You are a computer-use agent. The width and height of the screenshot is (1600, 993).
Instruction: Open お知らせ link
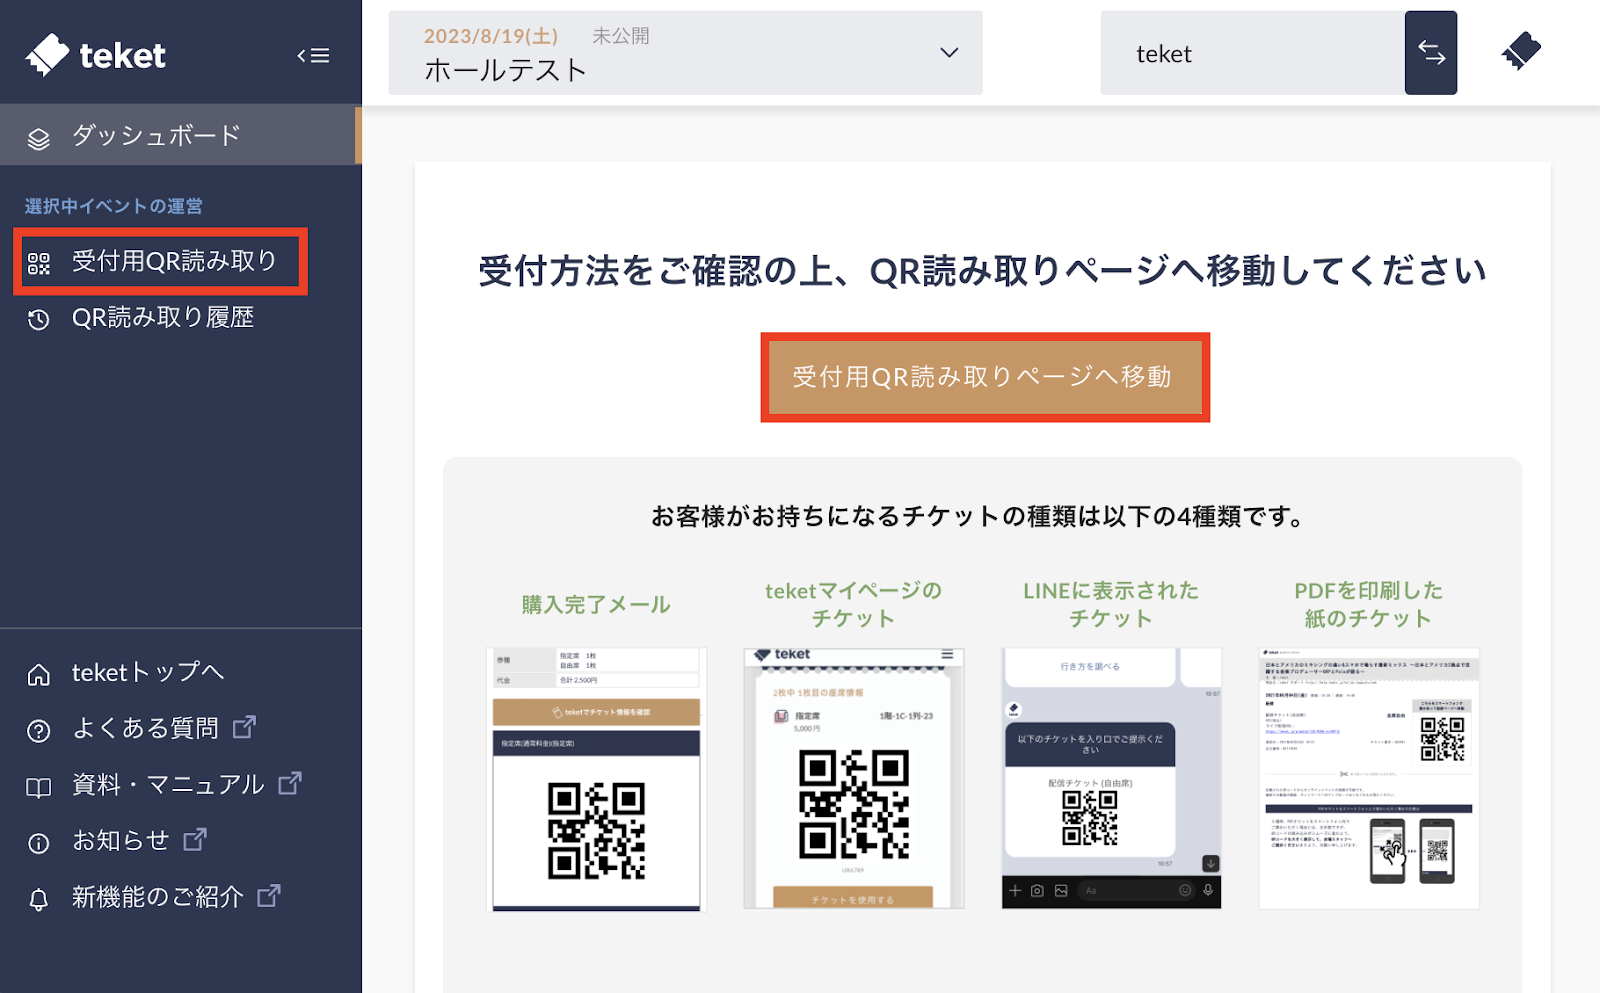coord(121,841)
